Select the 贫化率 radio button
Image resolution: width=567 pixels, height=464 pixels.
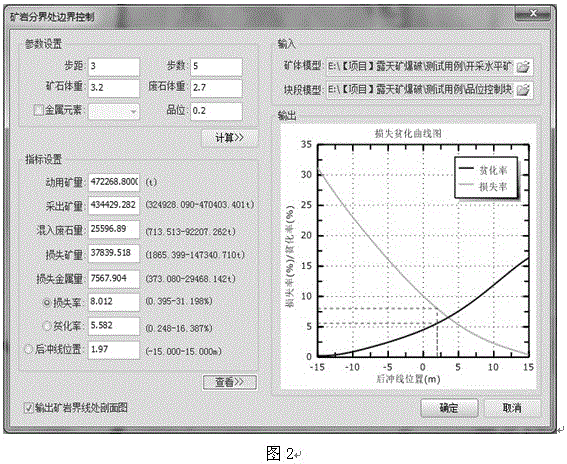click(x=47, y=326)
